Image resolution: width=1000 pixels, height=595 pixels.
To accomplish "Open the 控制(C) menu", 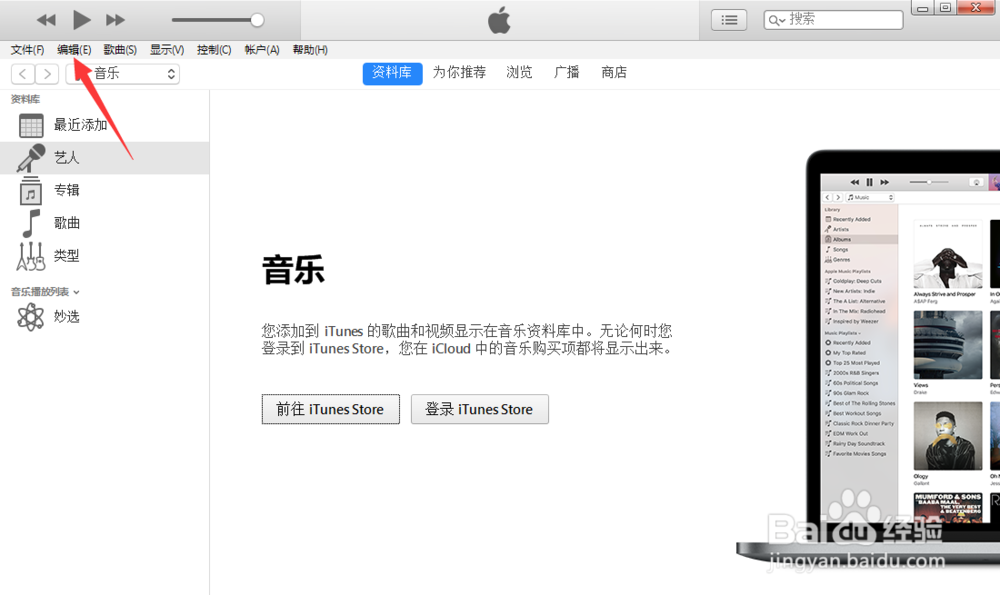I will pyautogui.click(x=214, y=50).
